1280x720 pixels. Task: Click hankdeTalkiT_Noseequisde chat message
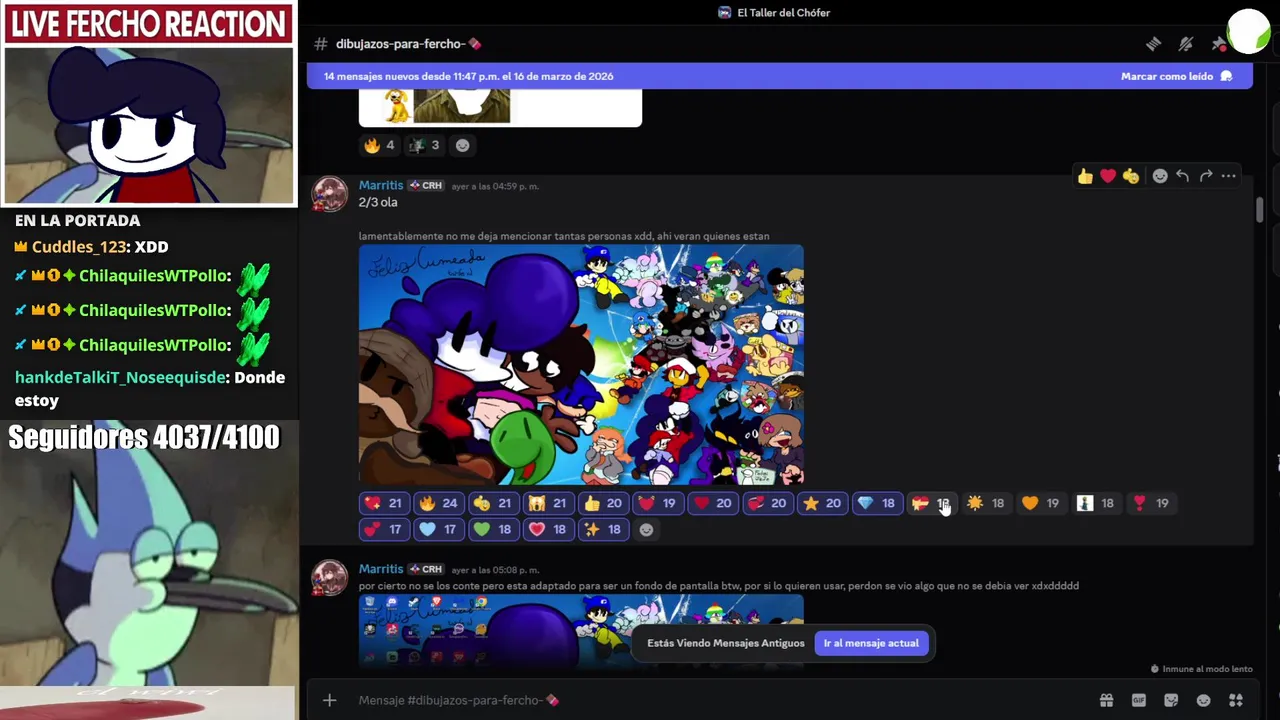coord(150,389)
